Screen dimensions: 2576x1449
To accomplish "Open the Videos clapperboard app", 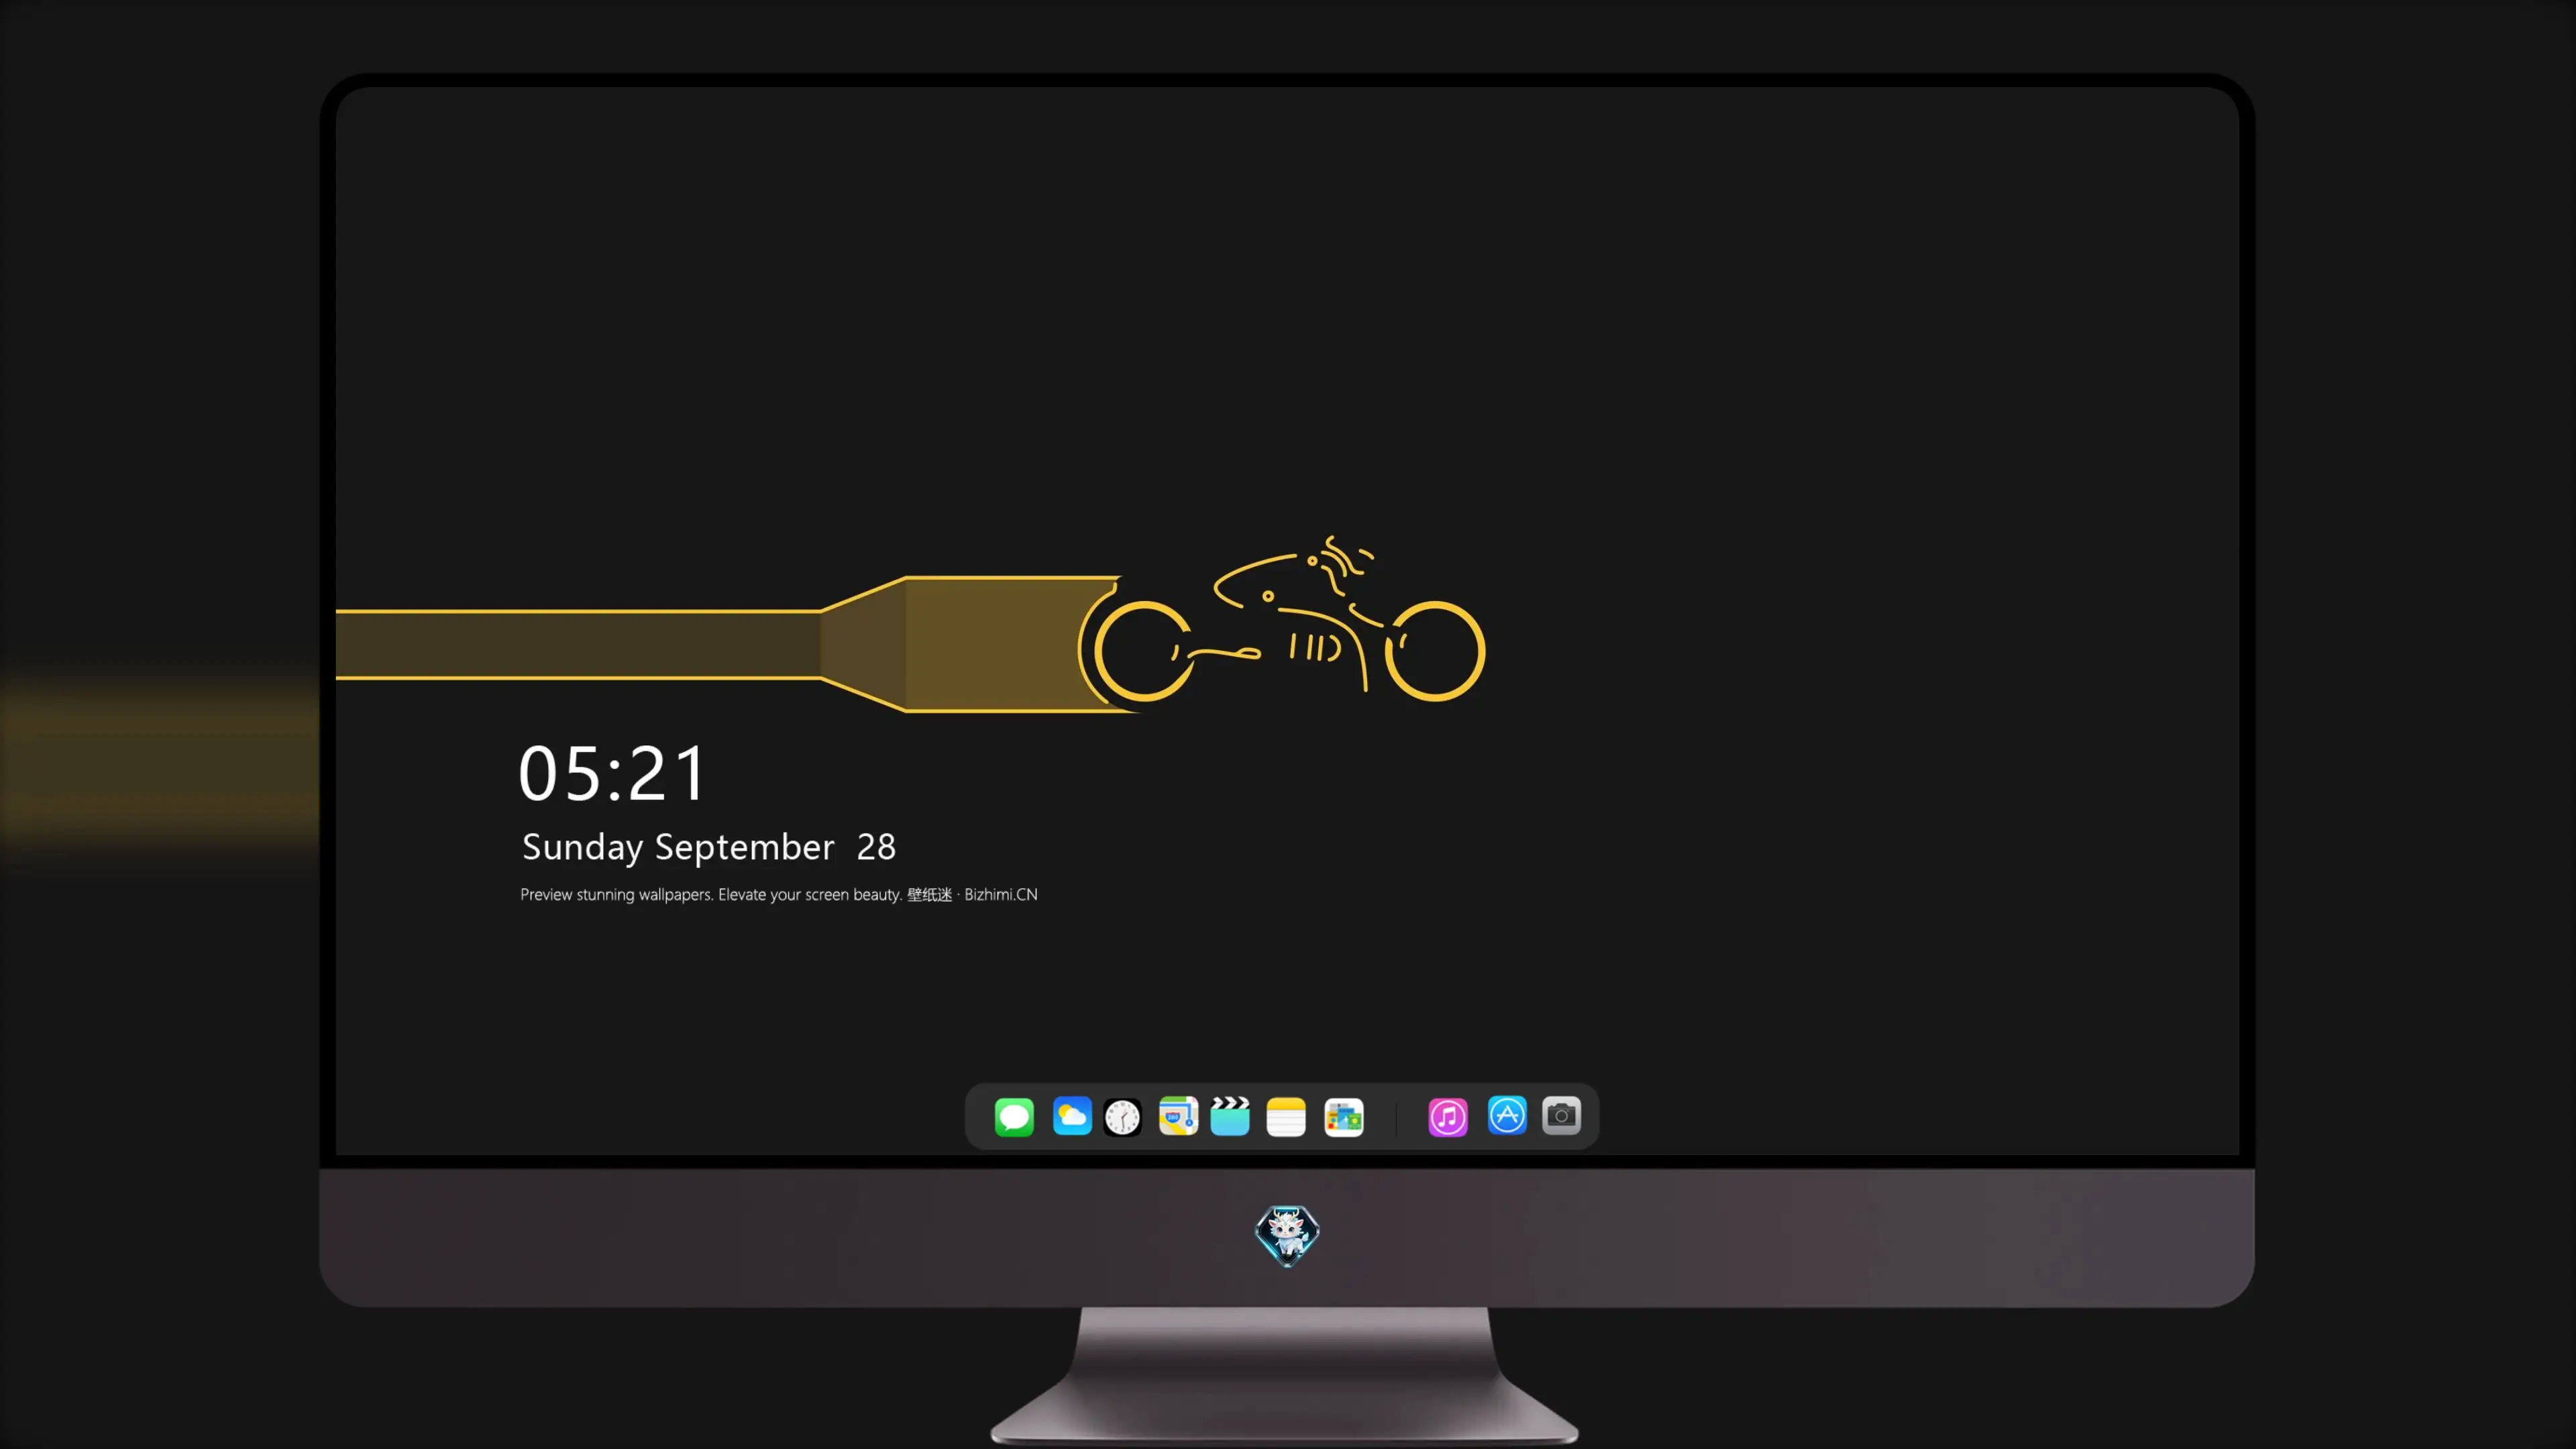I will pos(1230,1116).
